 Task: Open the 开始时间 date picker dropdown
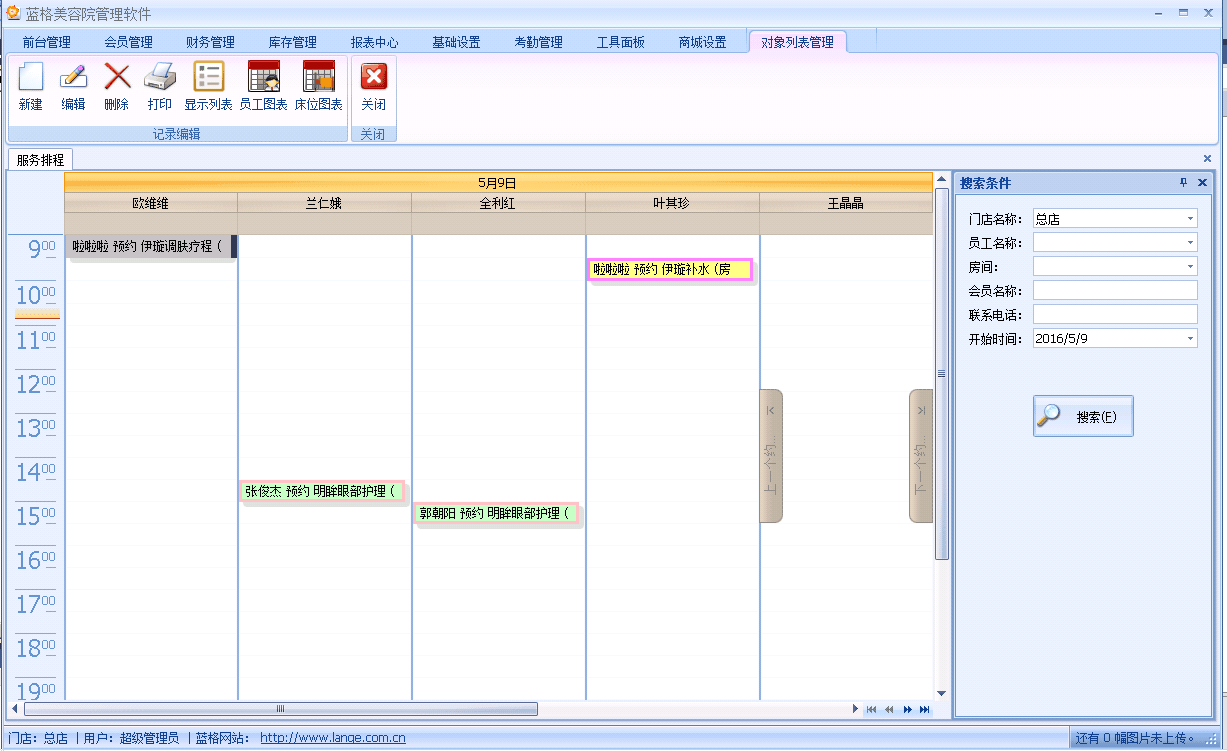point(1190,339)
